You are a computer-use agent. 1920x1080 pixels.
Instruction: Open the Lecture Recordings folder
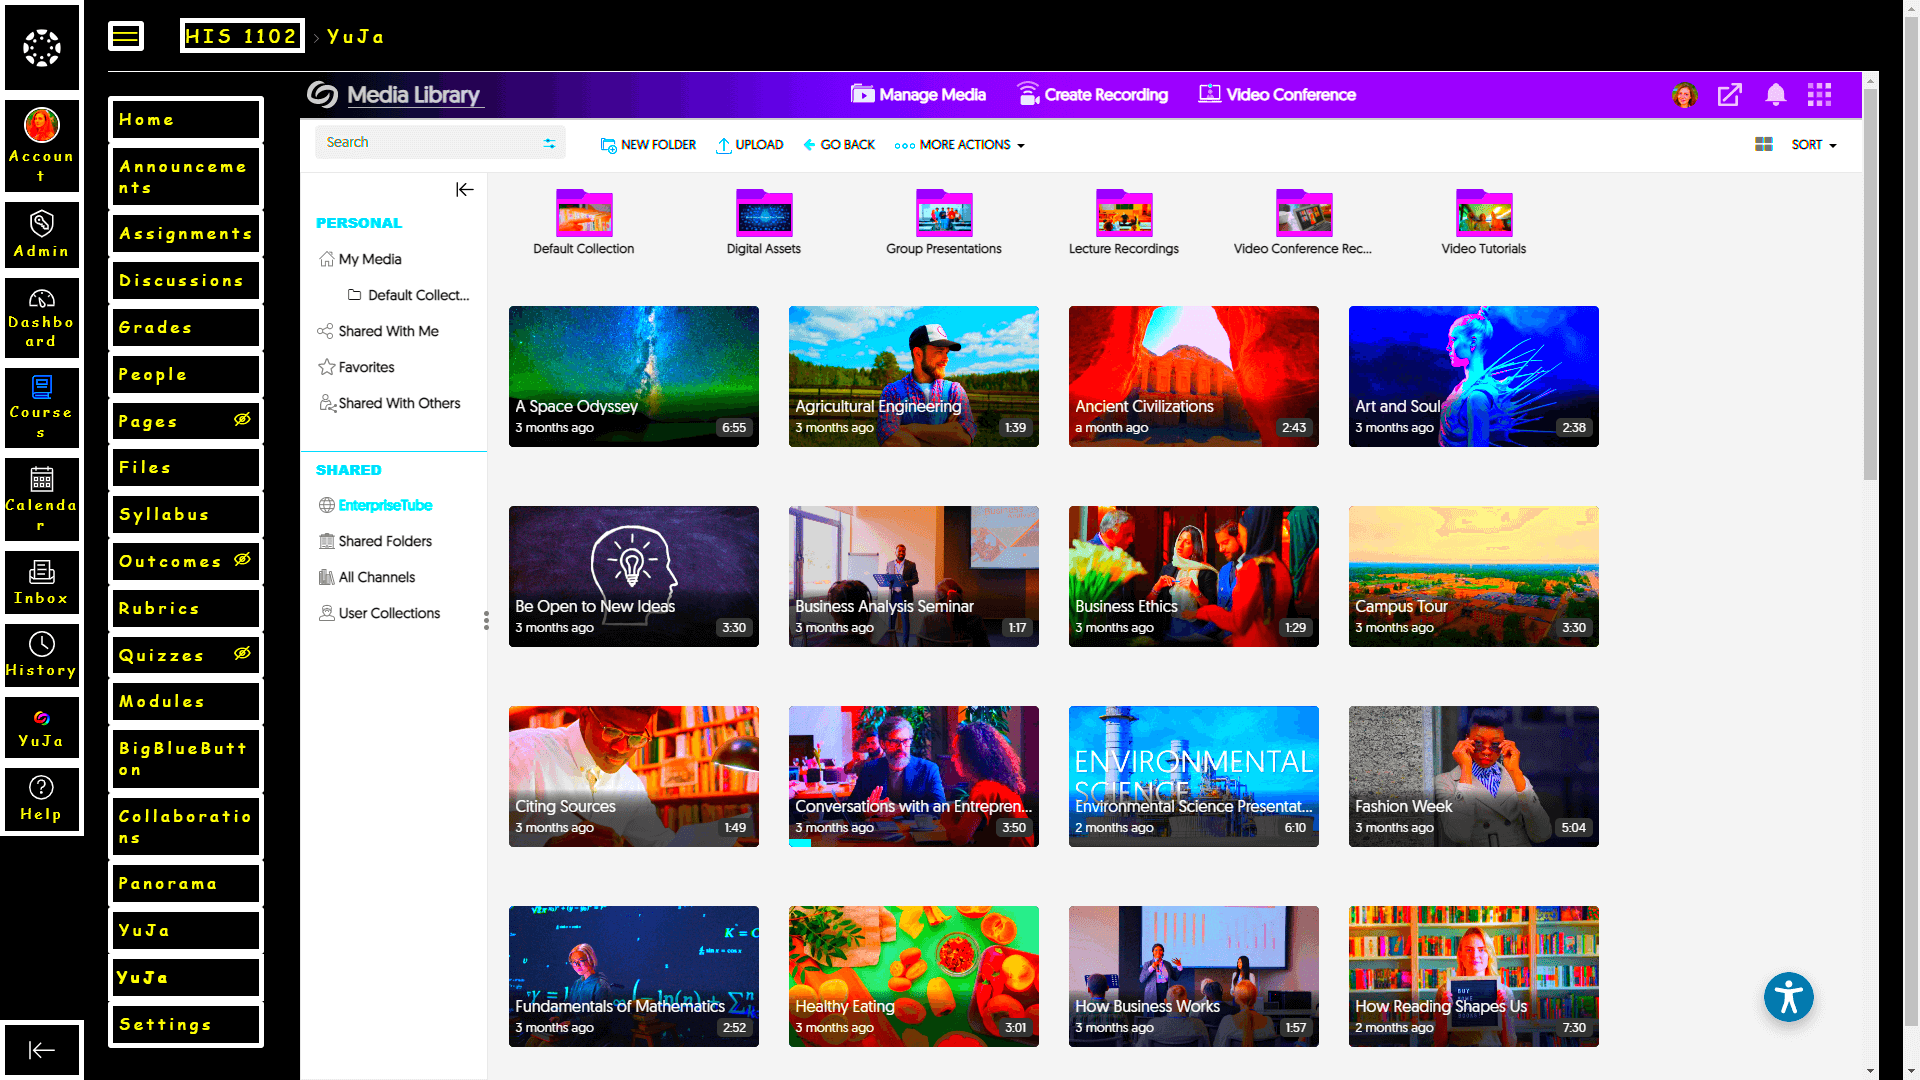pyautogui.click(x=1124, y=222)
